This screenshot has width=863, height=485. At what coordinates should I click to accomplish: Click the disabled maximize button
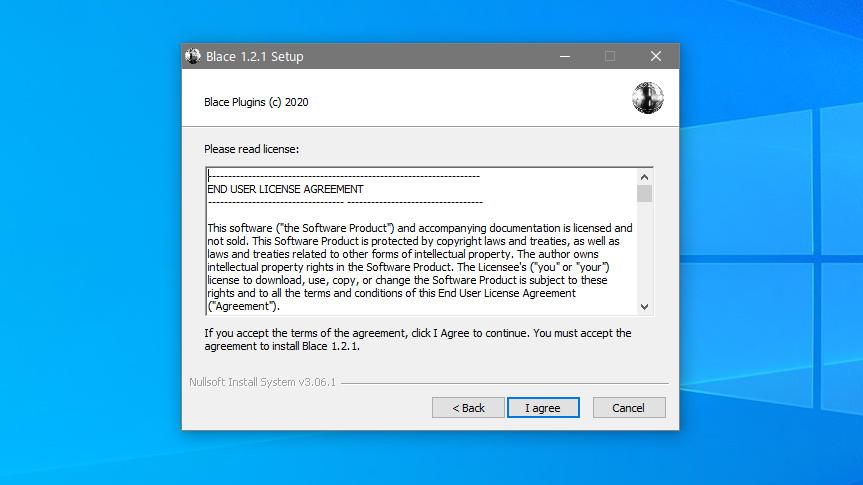click(x=610, y=56)
